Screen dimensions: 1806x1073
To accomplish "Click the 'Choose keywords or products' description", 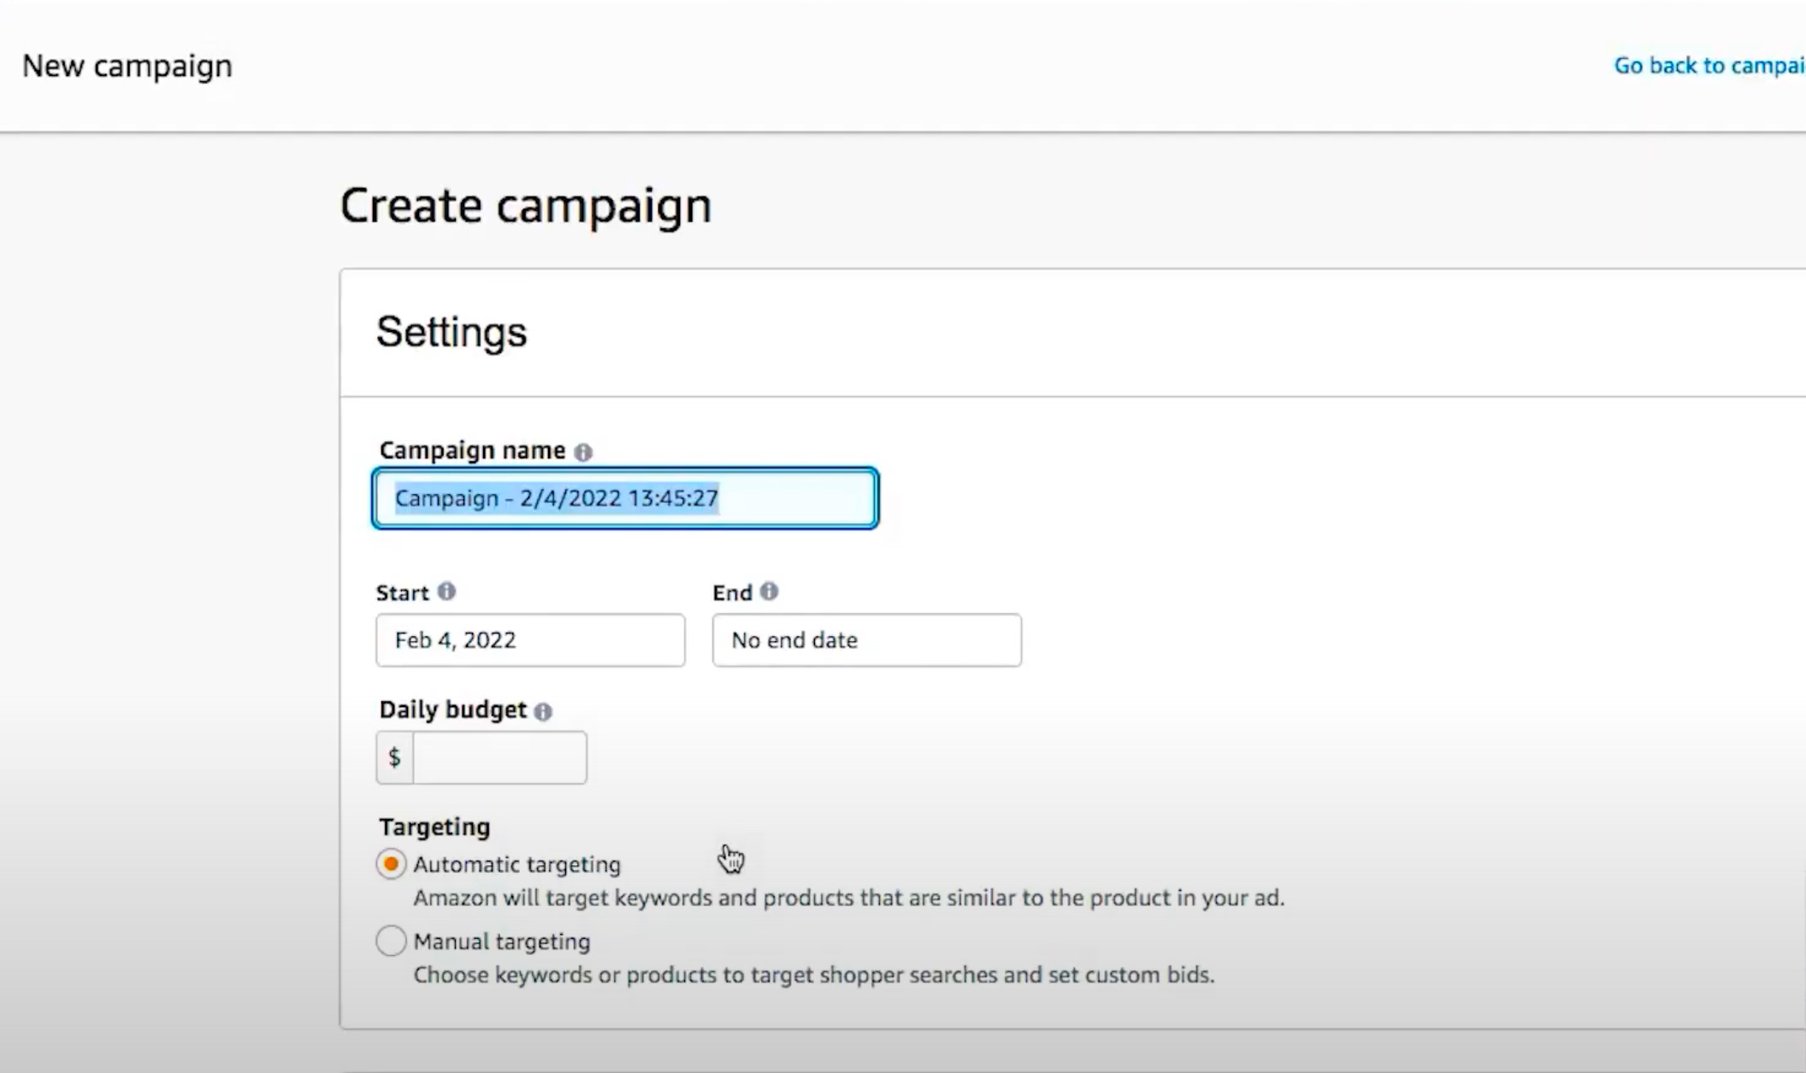I will click(x=814, y=975).
